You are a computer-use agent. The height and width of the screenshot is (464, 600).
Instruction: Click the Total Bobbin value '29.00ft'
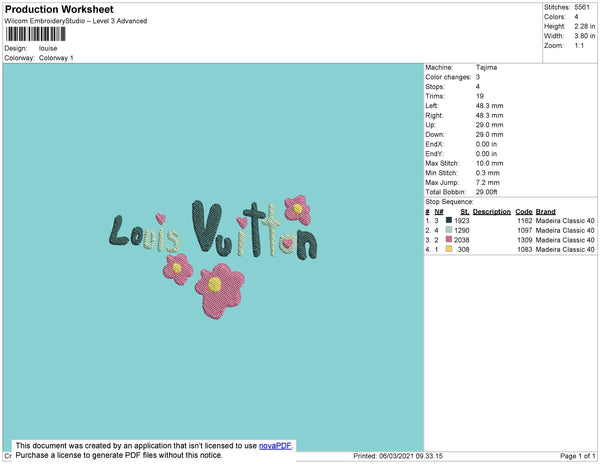click(486, 192)
